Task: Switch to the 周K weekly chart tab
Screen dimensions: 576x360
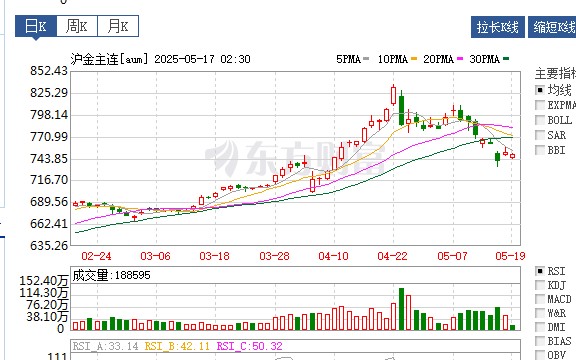Action: 77,26
